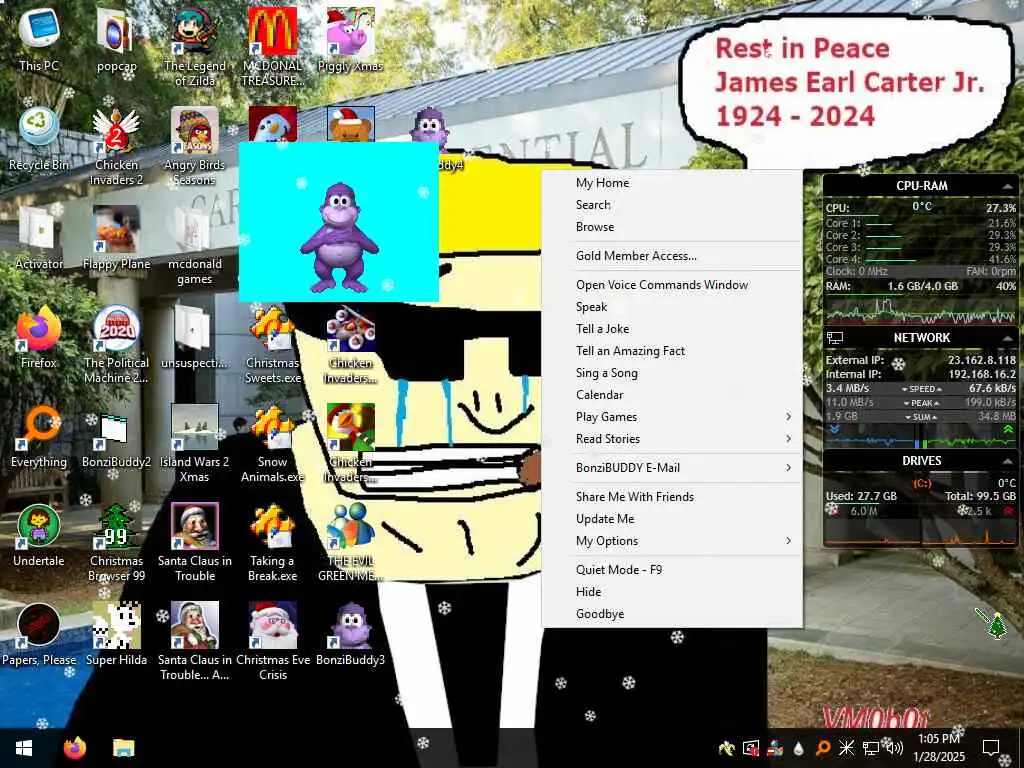Open the network tray icon
Viewport: 1024px width, 768px height.
(871, 748)
